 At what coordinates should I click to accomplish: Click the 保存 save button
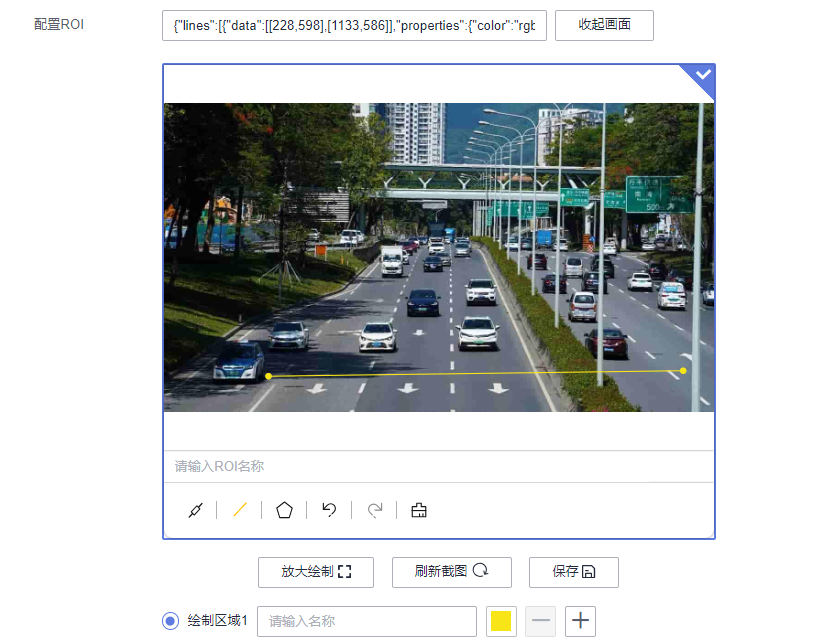click(x=573, y=572)
